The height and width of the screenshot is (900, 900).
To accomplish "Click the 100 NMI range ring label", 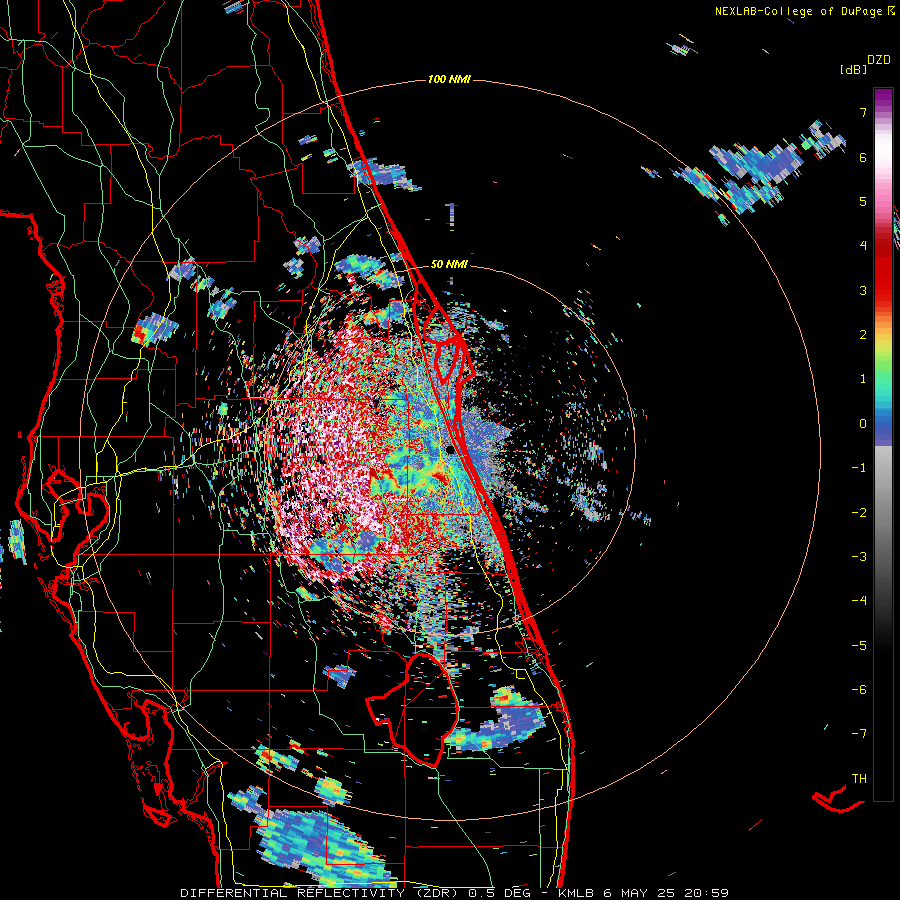I will click(449, 79).
